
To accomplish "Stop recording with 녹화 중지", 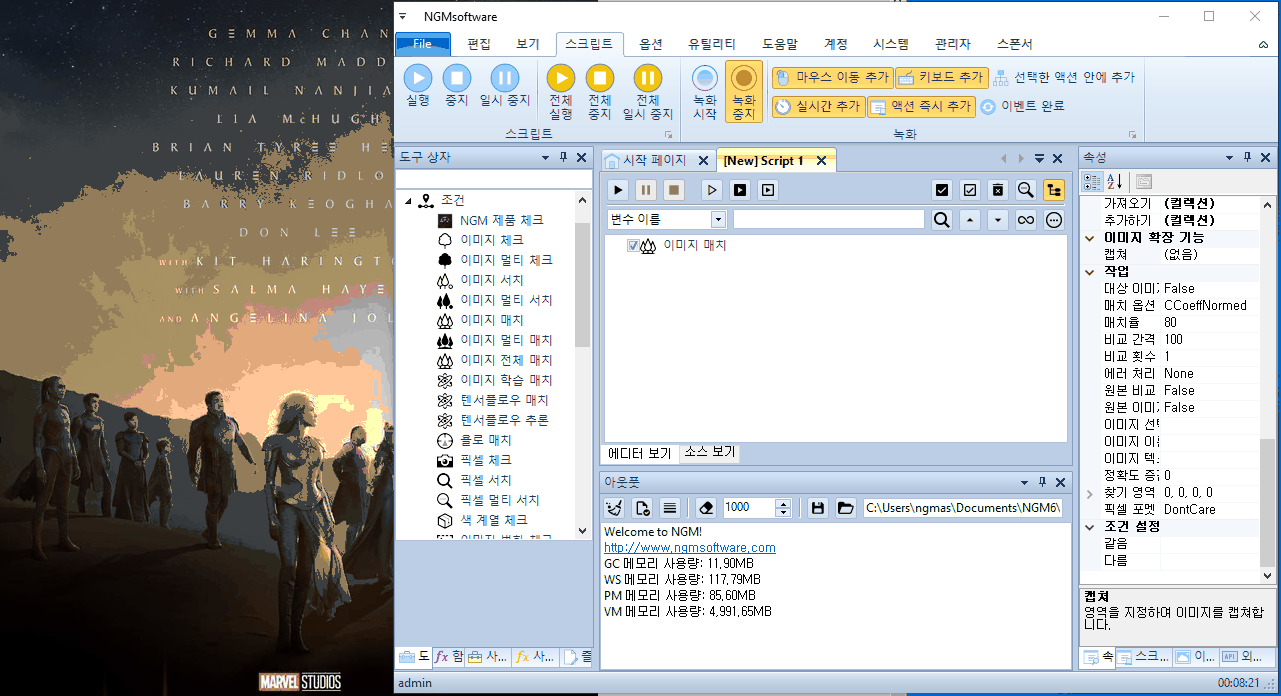I will pos(743,92).
